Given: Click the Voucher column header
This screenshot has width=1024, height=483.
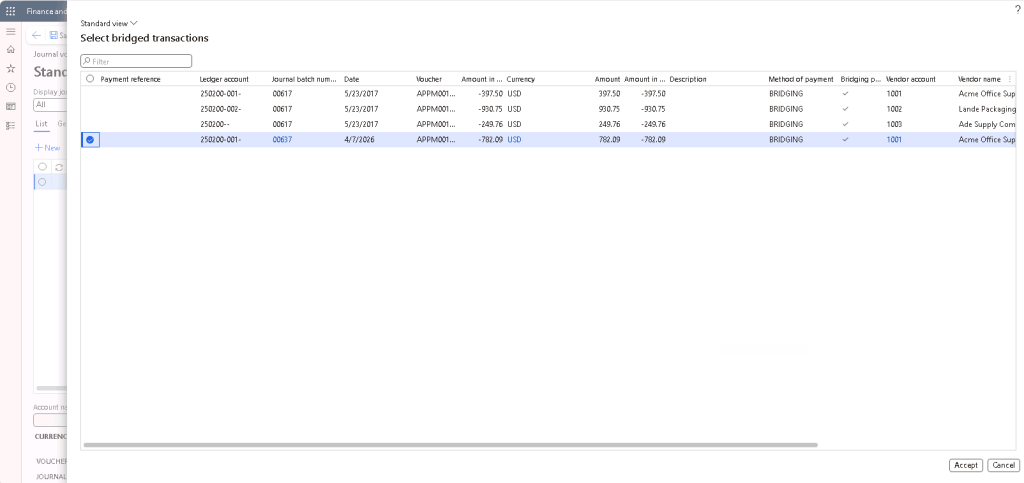Looking at the screenshot, I should coord(429,79).
